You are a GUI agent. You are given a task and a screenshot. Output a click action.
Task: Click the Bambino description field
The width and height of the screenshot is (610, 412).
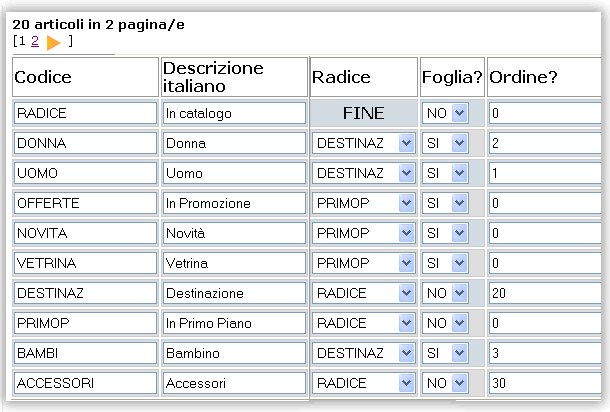pyautogui.click(x=234, y=353)
